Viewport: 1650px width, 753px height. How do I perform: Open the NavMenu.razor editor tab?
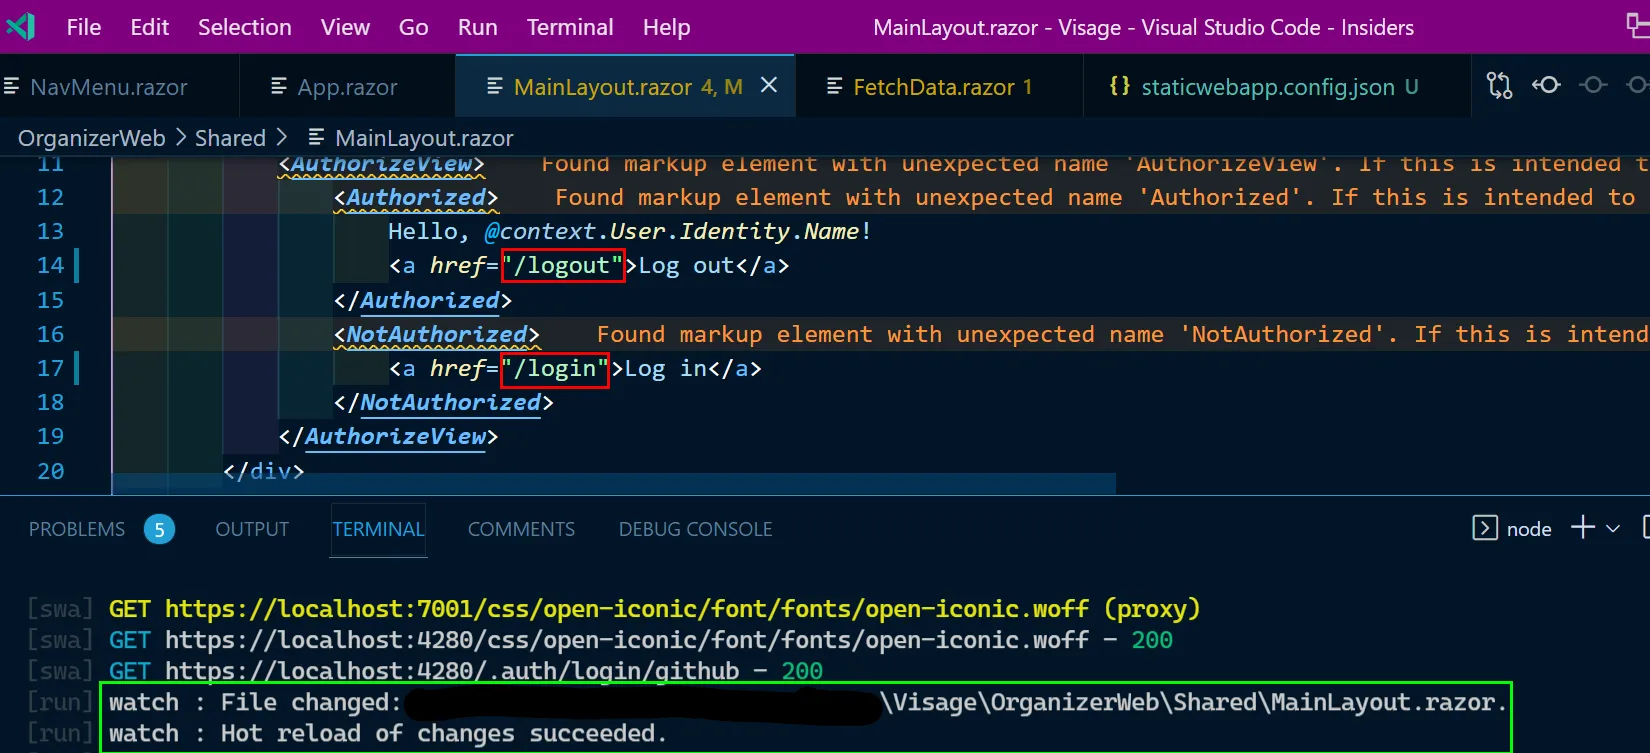coord(108,88)
